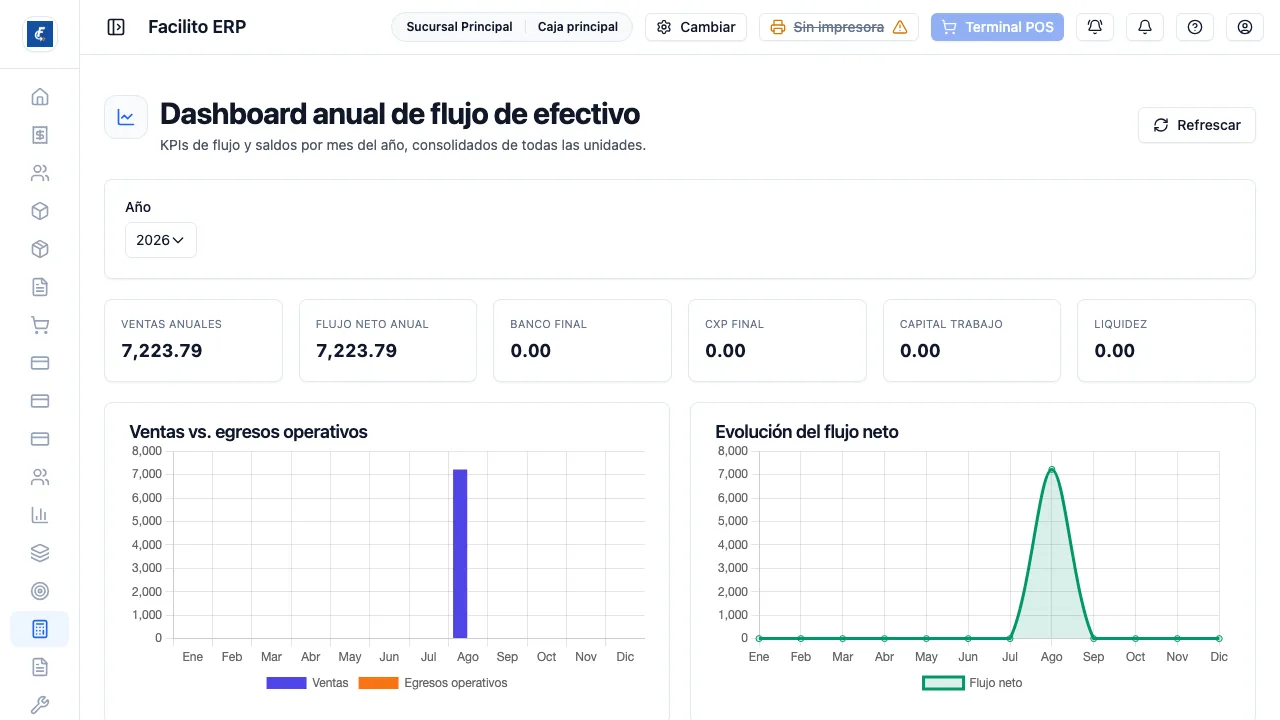Open the shopping cart icon in the sidebar
Screen dimensions: 1280x720
[x=40, y=325]
